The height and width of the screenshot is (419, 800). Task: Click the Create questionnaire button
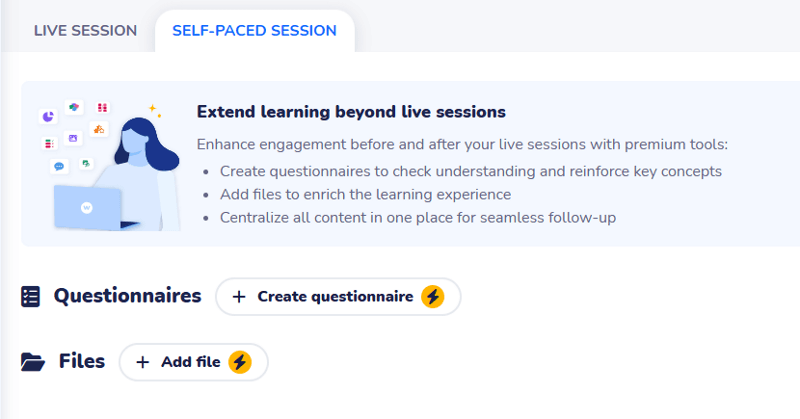coord(337,296)
